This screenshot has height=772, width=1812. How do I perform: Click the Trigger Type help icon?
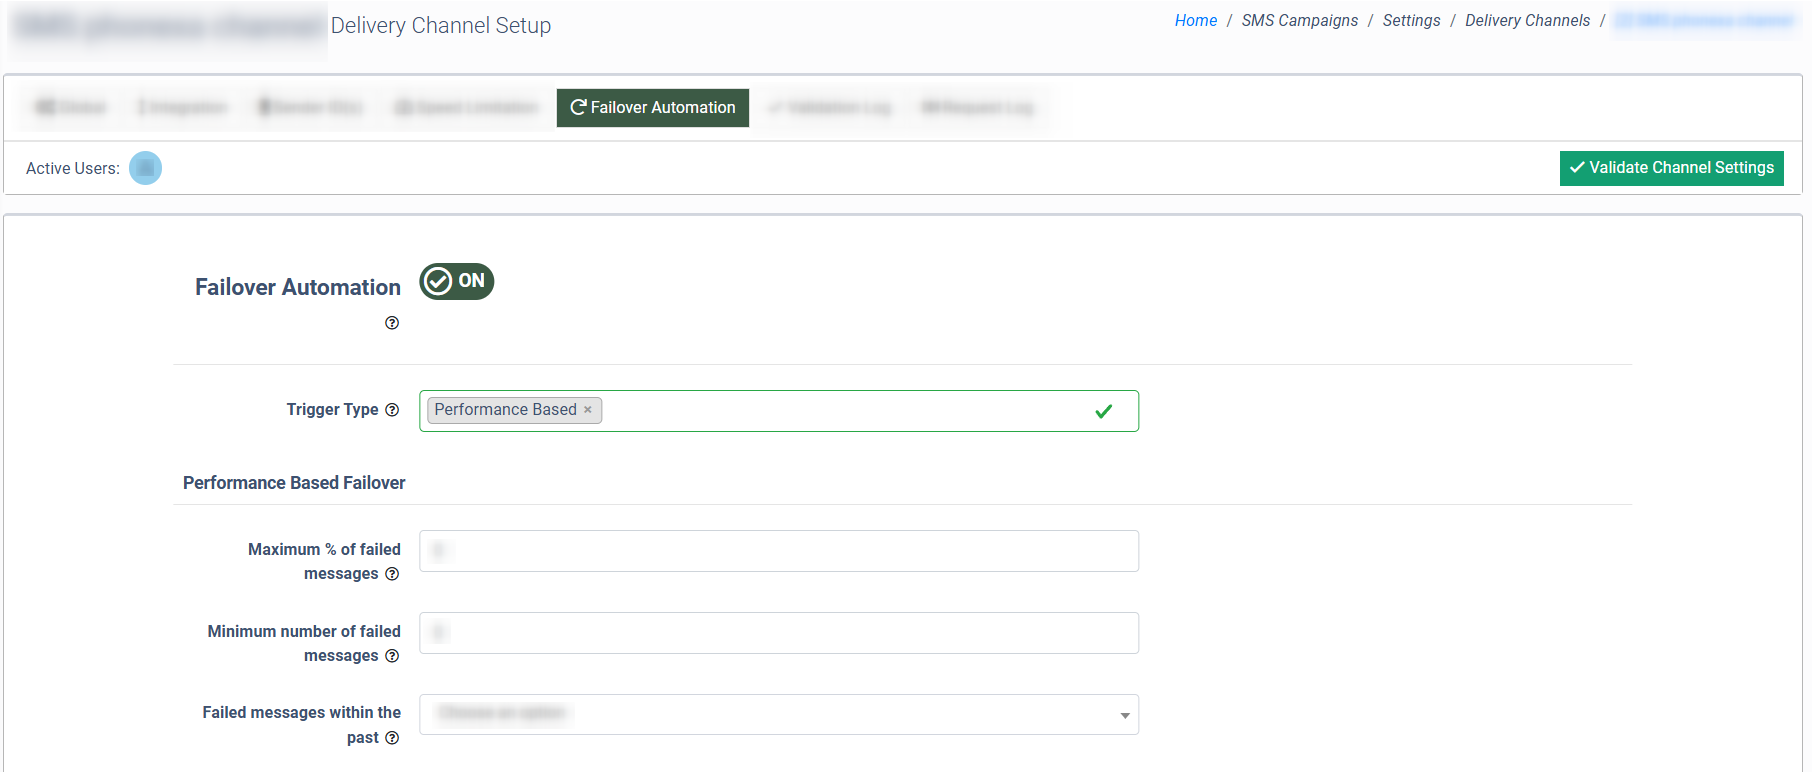click(392, 410)
